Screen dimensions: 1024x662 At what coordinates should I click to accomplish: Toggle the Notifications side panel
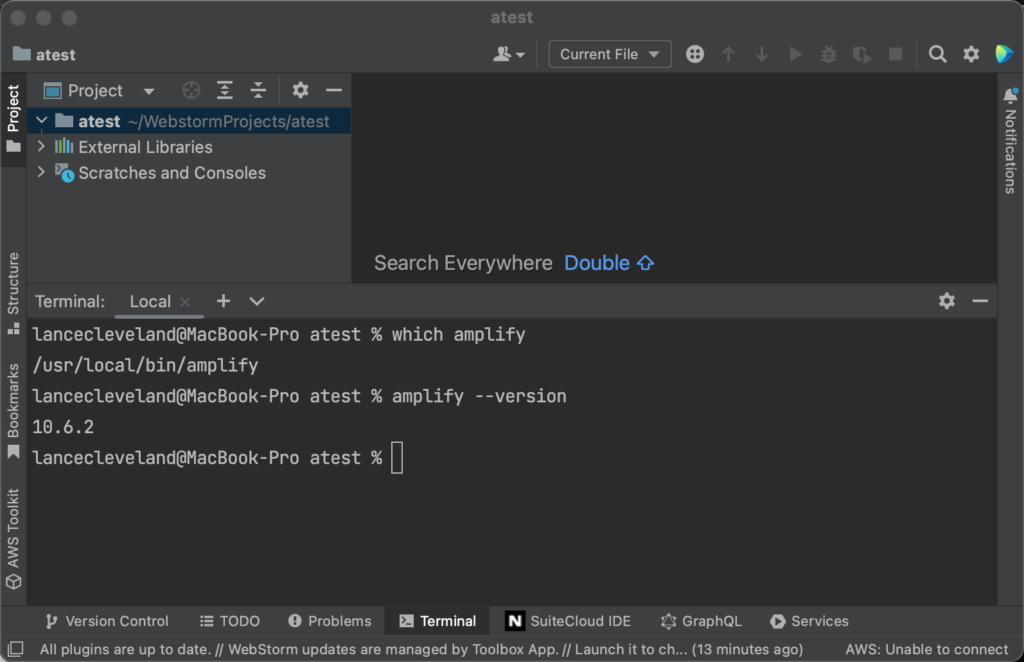pos(1010,140)
